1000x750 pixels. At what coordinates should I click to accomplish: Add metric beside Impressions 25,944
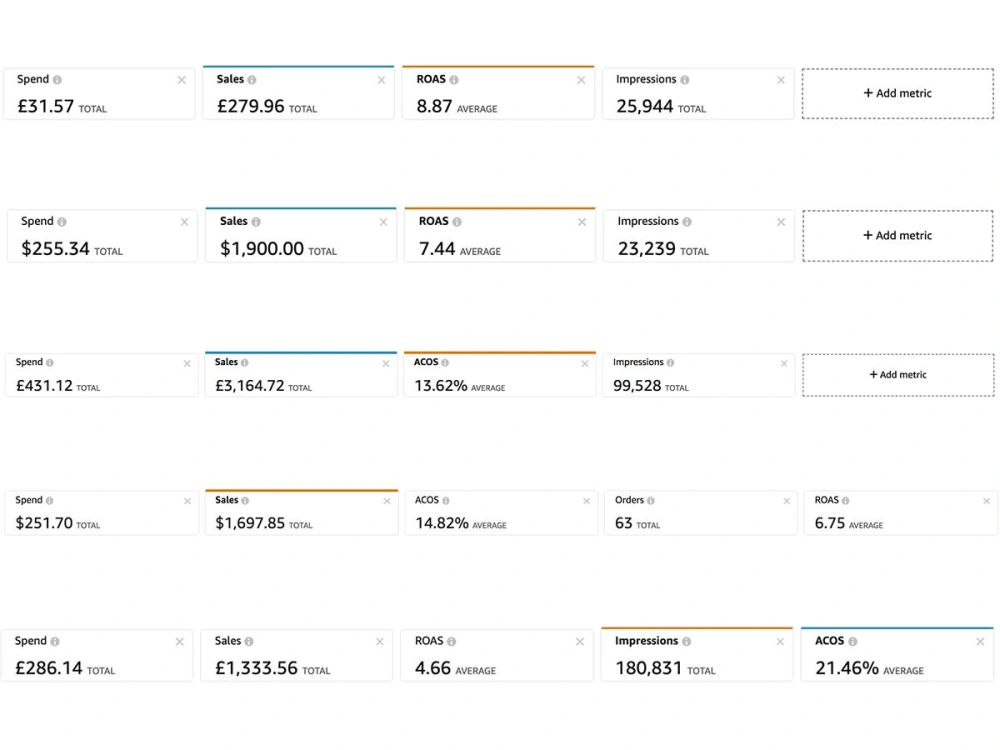pos(897,93)
